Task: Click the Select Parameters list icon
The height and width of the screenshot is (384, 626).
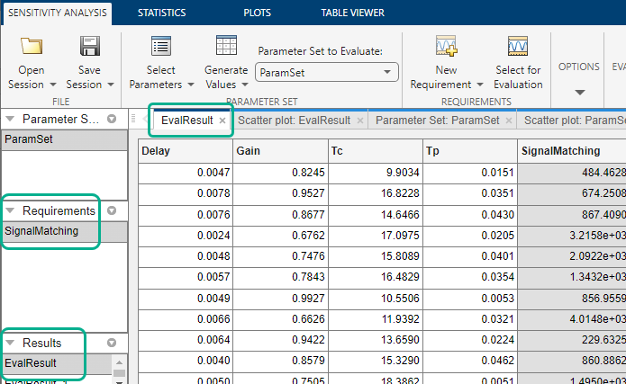Action: [161, 46]
